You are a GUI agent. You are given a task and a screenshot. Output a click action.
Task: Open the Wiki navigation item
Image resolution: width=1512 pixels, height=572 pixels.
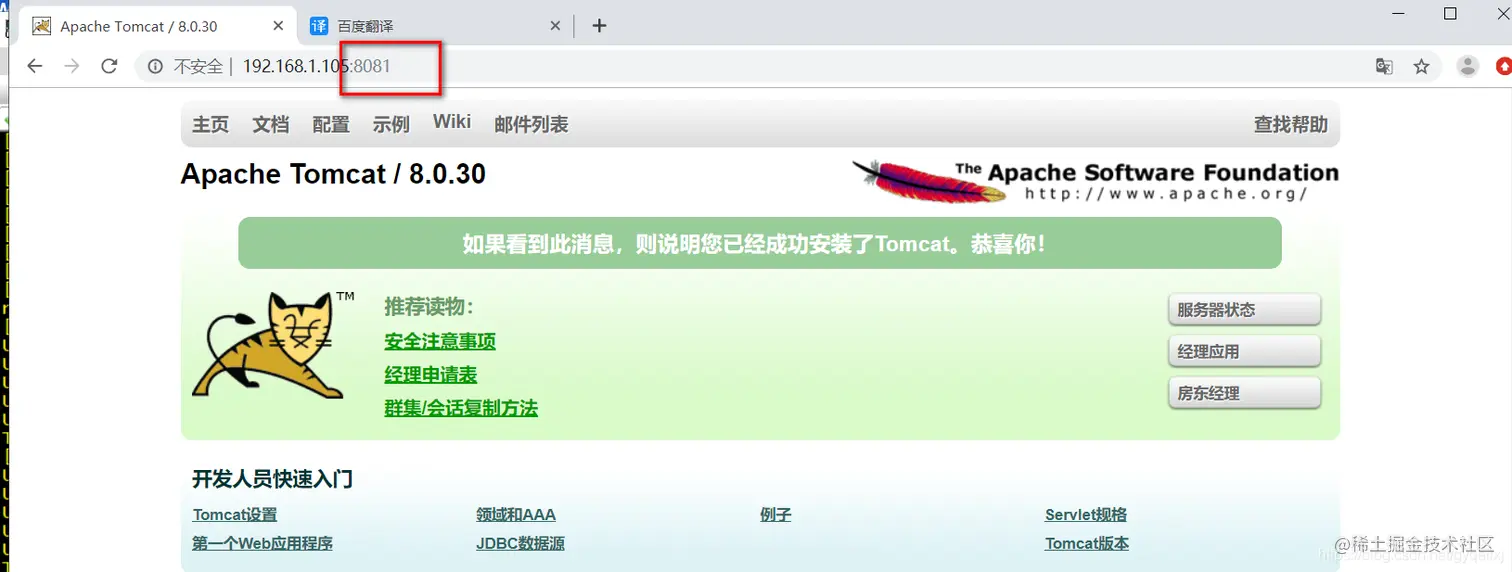(452, 122)
